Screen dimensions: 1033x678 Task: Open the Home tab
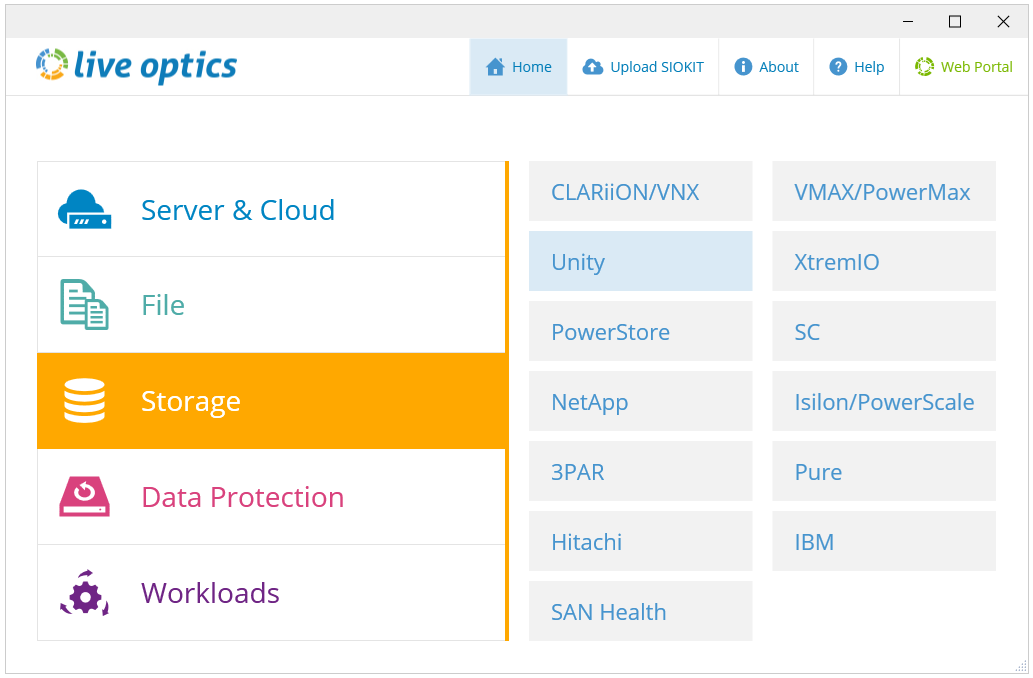point(518,67)
